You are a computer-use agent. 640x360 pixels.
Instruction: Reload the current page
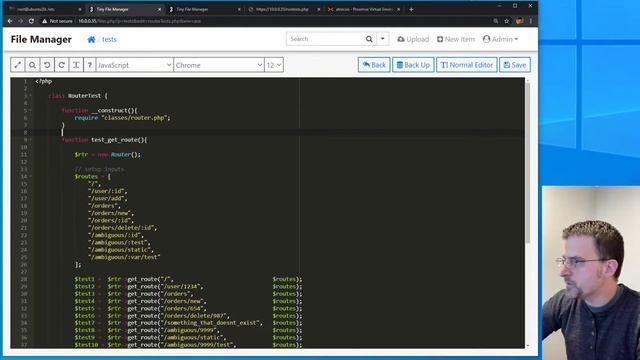[31, 21]
